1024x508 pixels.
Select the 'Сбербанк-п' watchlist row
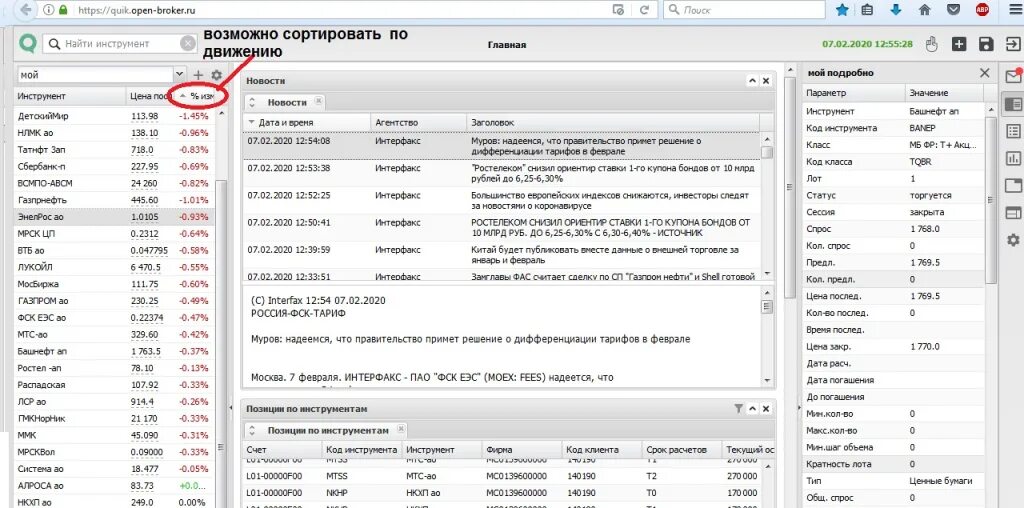coord(114,167)
